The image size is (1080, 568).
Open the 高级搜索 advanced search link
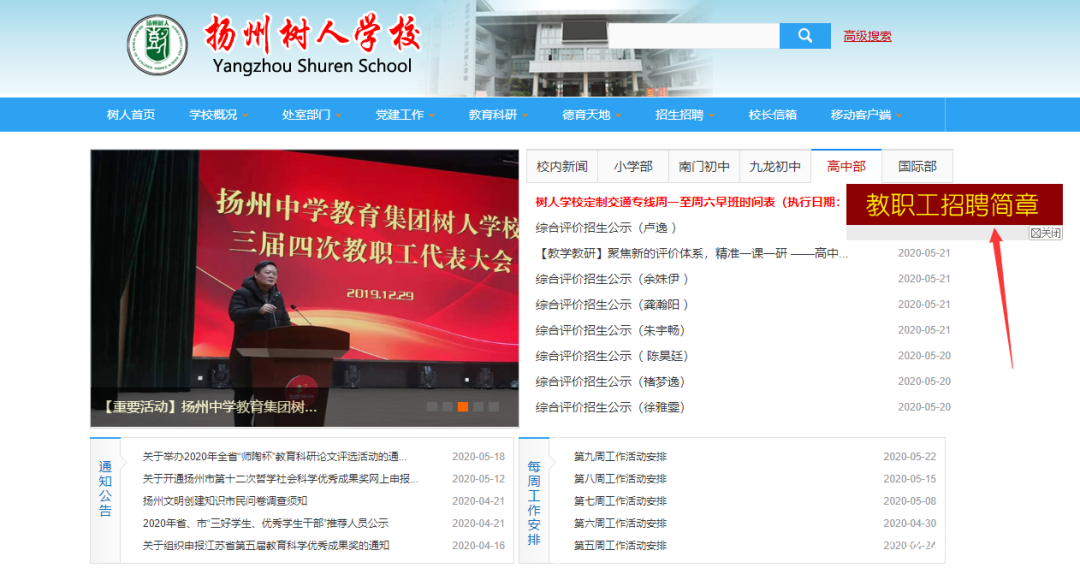click(867, 36)
